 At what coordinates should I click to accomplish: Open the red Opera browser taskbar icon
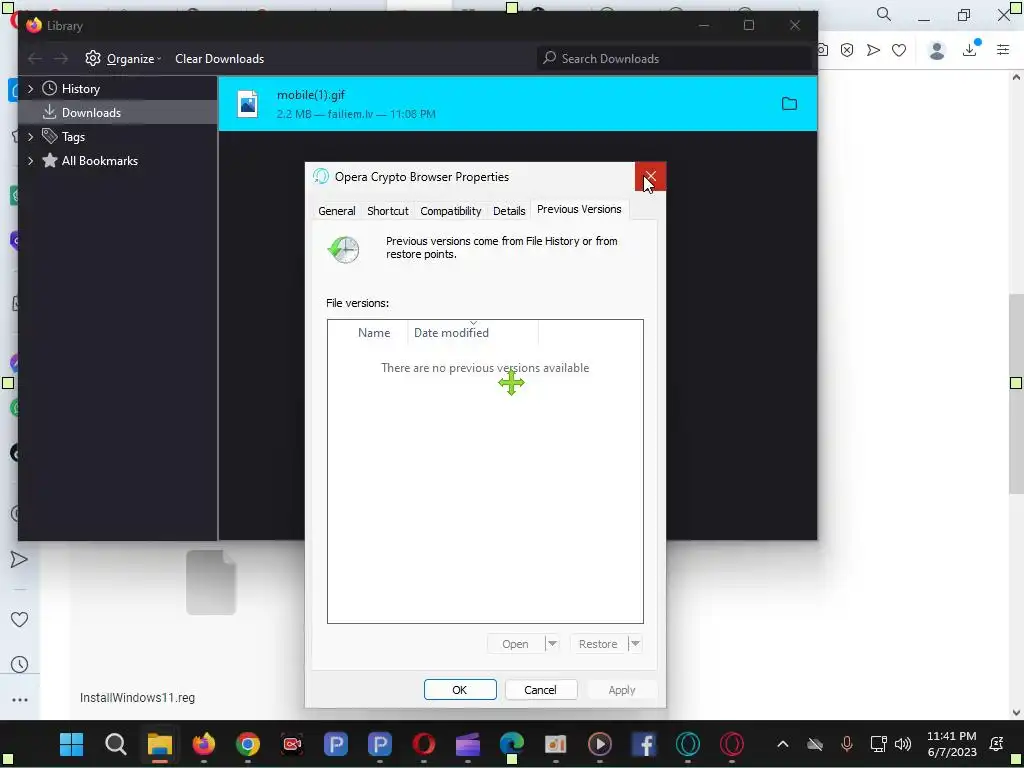pyautogui.click(x=424, y=744)
